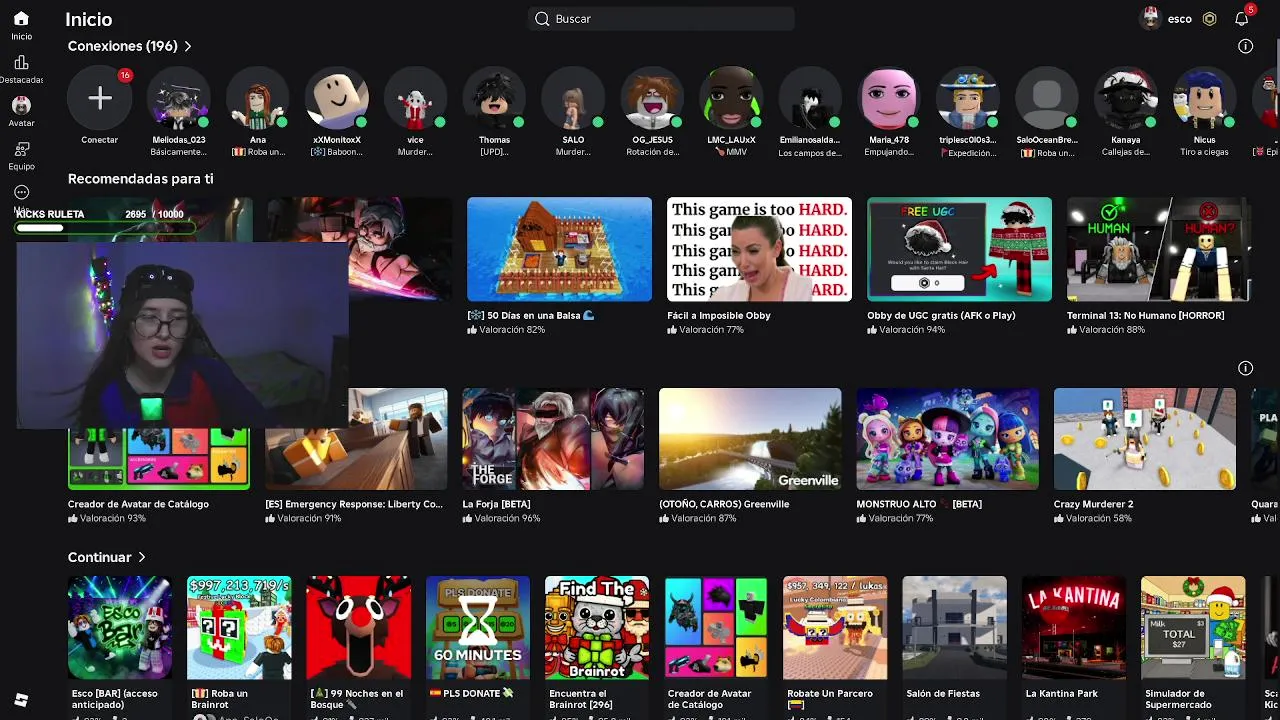1280x720 pixels.
Task: Expand the Continuar section chevron
Action: click(x=141, y=557)
